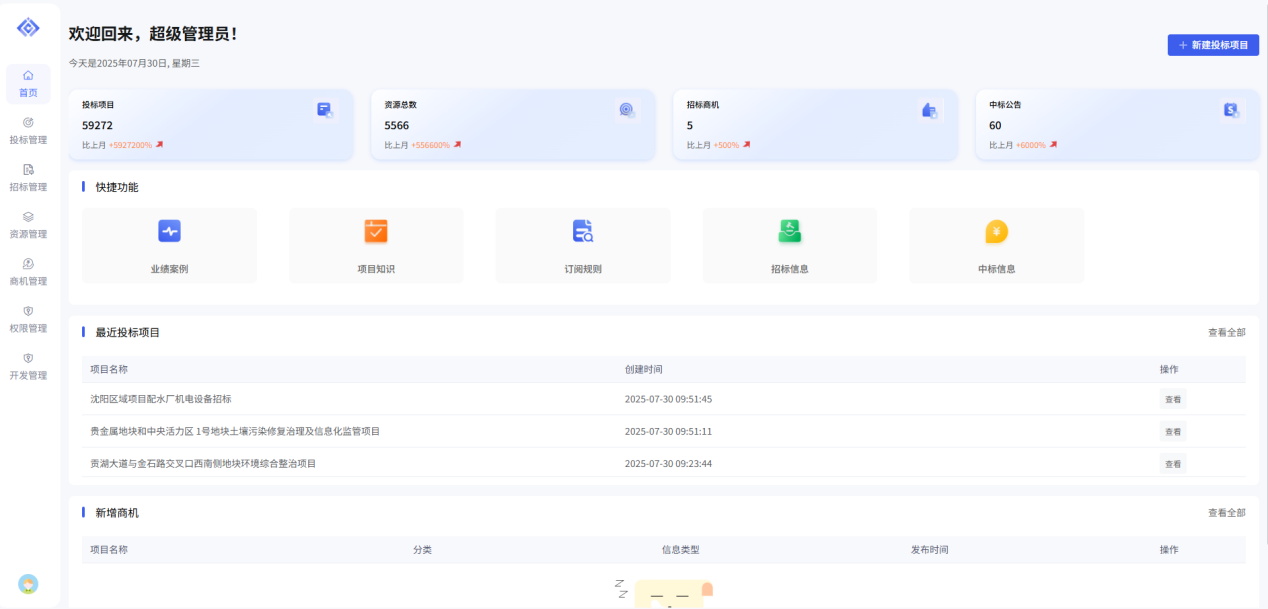Click the 新建投标项目 button

point(1212,45)
